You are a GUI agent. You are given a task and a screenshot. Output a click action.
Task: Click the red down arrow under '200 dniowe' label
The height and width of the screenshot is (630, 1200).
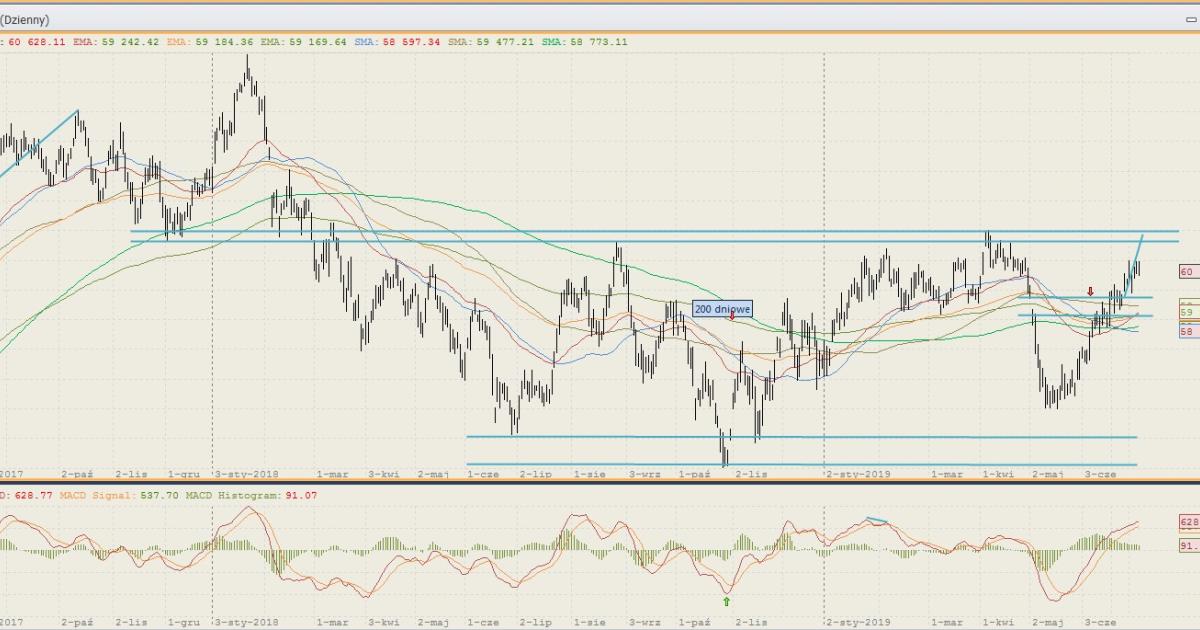coord(732,316)
